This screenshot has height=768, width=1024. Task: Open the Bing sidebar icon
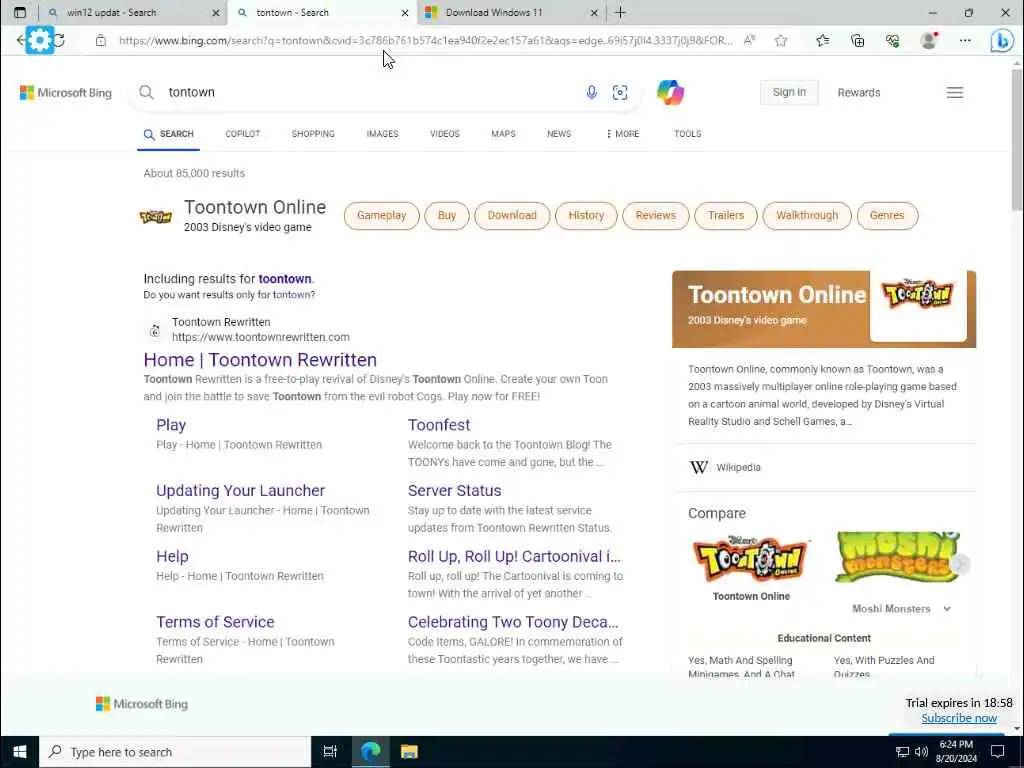pos(1002,40)
